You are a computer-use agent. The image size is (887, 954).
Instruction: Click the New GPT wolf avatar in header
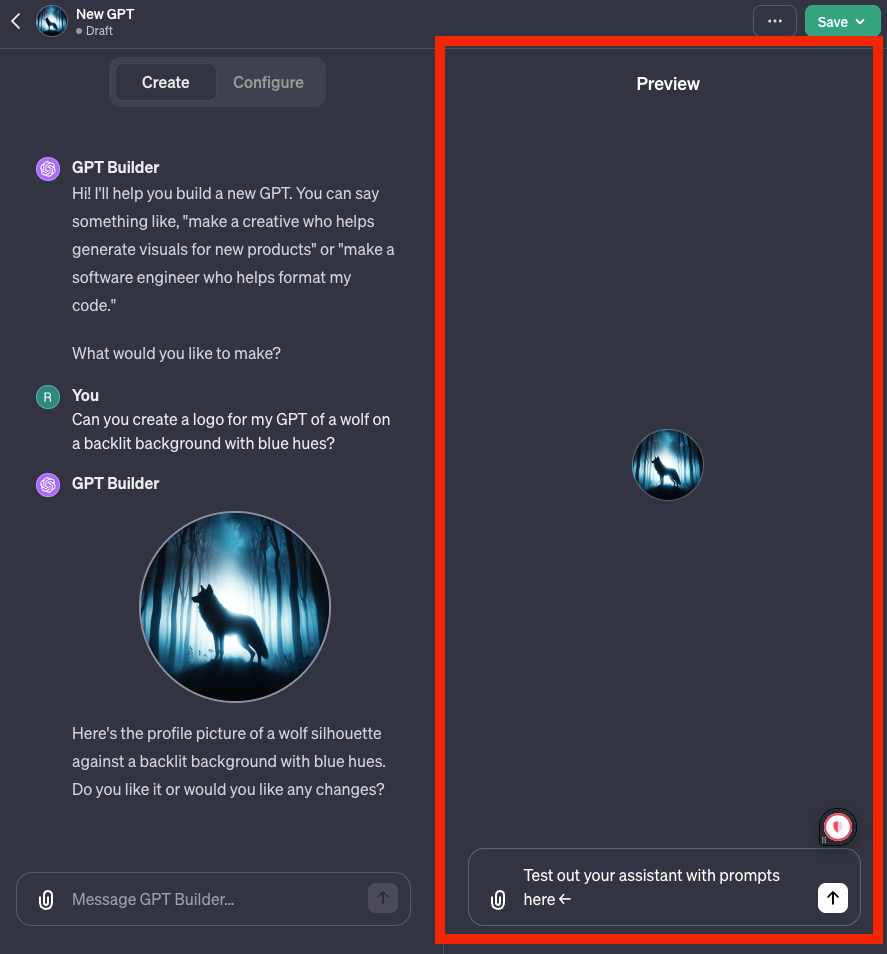coord(52,21)
